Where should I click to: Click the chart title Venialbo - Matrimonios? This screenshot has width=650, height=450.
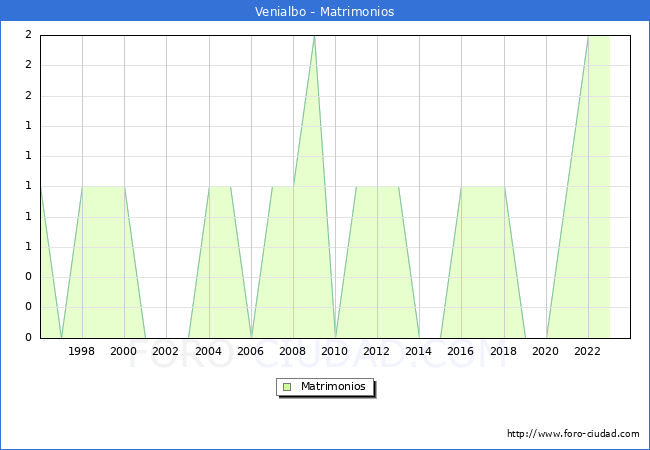[325, 12]
